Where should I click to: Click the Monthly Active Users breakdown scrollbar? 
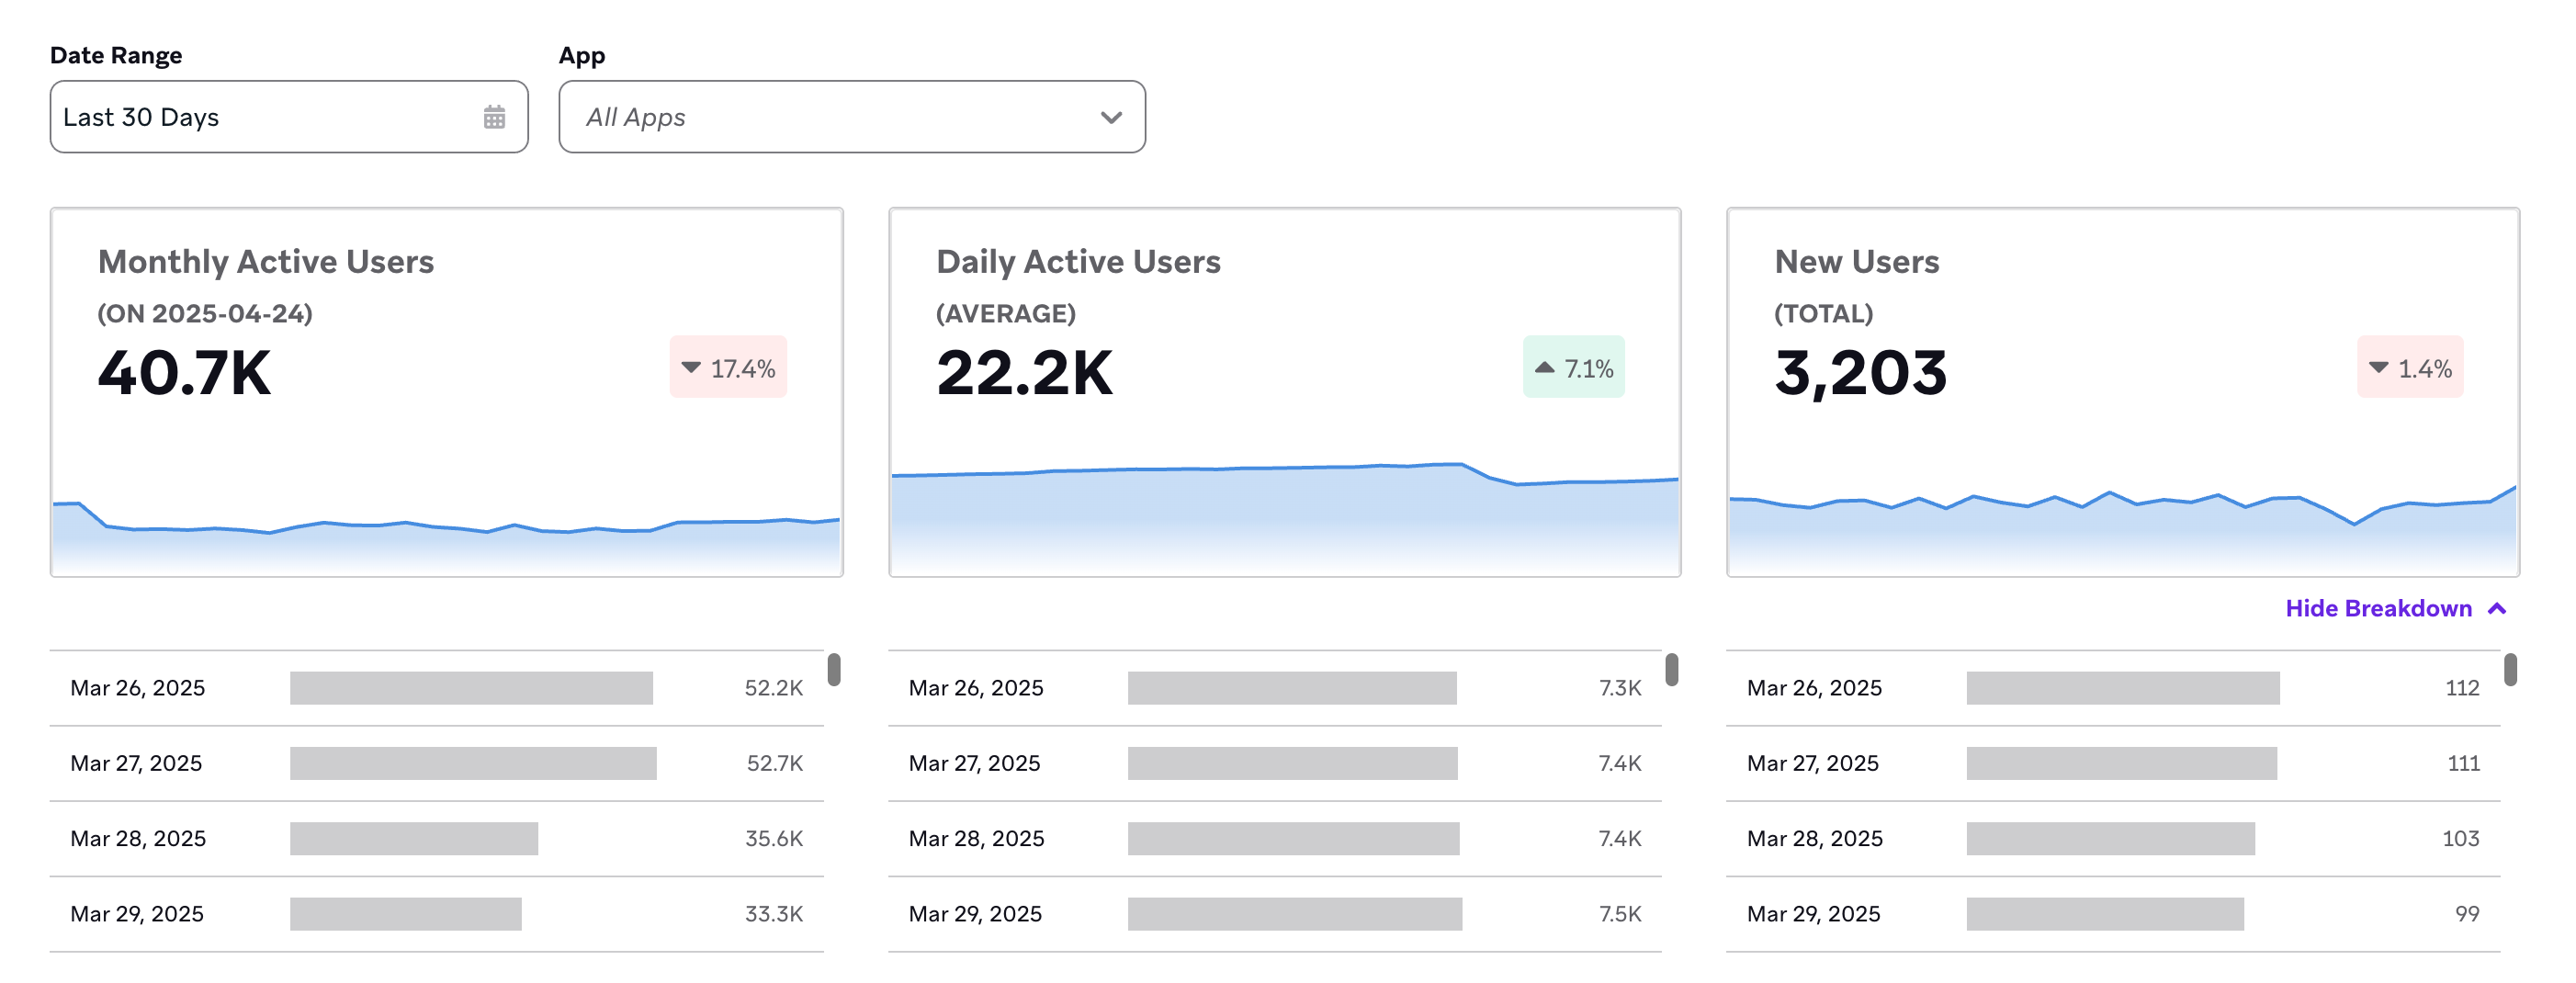pyautogui.click(x=834, y=669)
